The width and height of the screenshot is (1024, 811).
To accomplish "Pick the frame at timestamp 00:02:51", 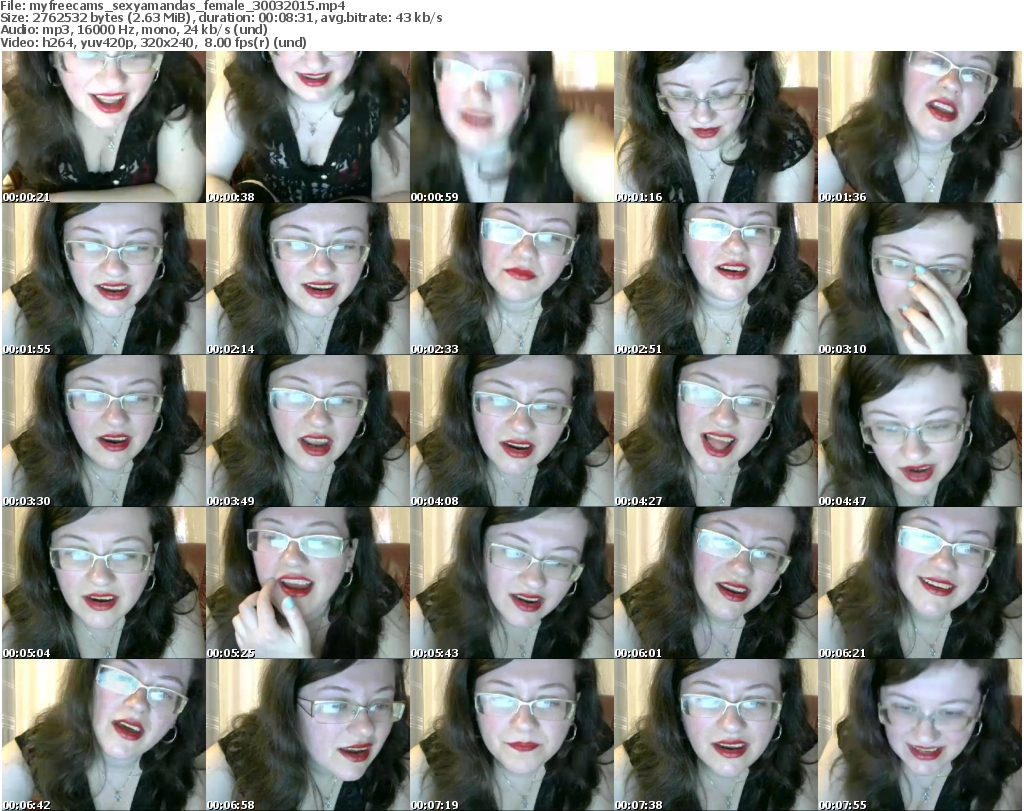I will 716,279.
